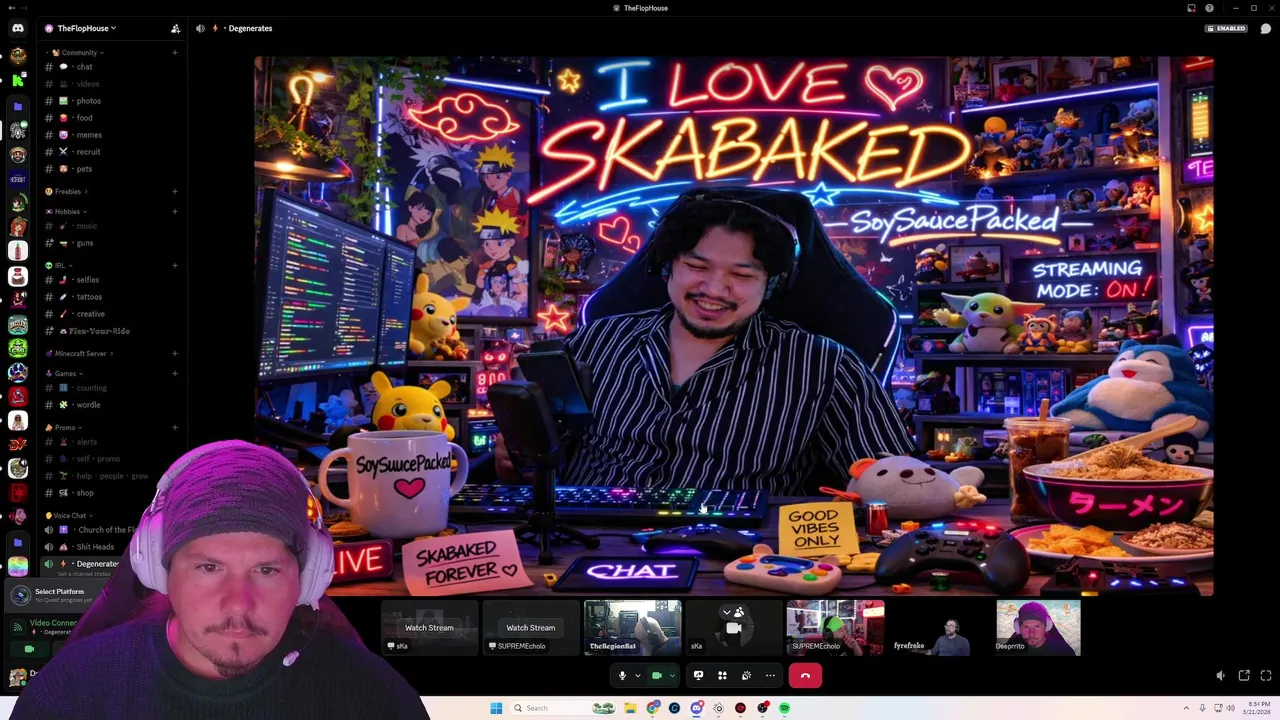Select SUPREMEcholo camera tile
Viewport: 1280px width, 720px height.
(835, 628)
